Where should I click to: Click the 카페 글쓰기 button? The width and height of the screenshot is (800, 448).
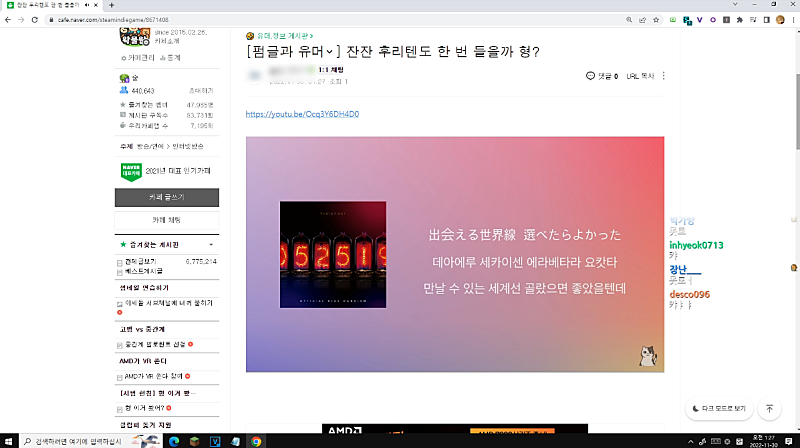pos(167,197)
